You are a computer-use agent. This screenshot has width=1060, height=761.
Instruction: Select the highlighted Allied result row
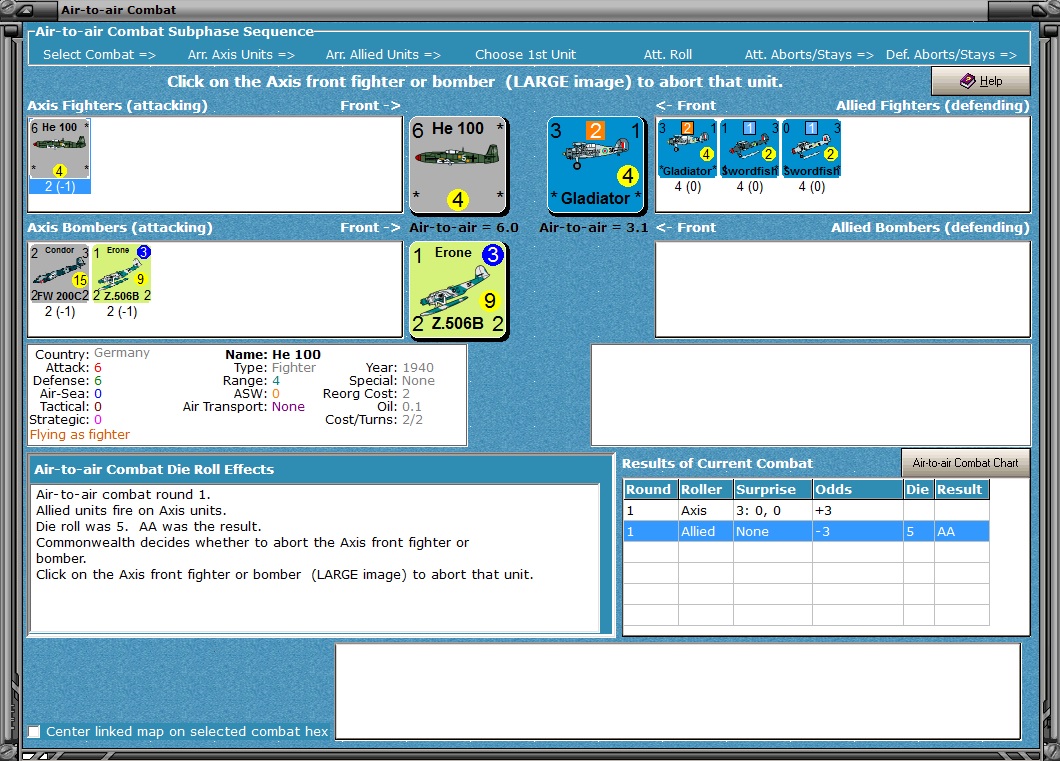point(806,531)
